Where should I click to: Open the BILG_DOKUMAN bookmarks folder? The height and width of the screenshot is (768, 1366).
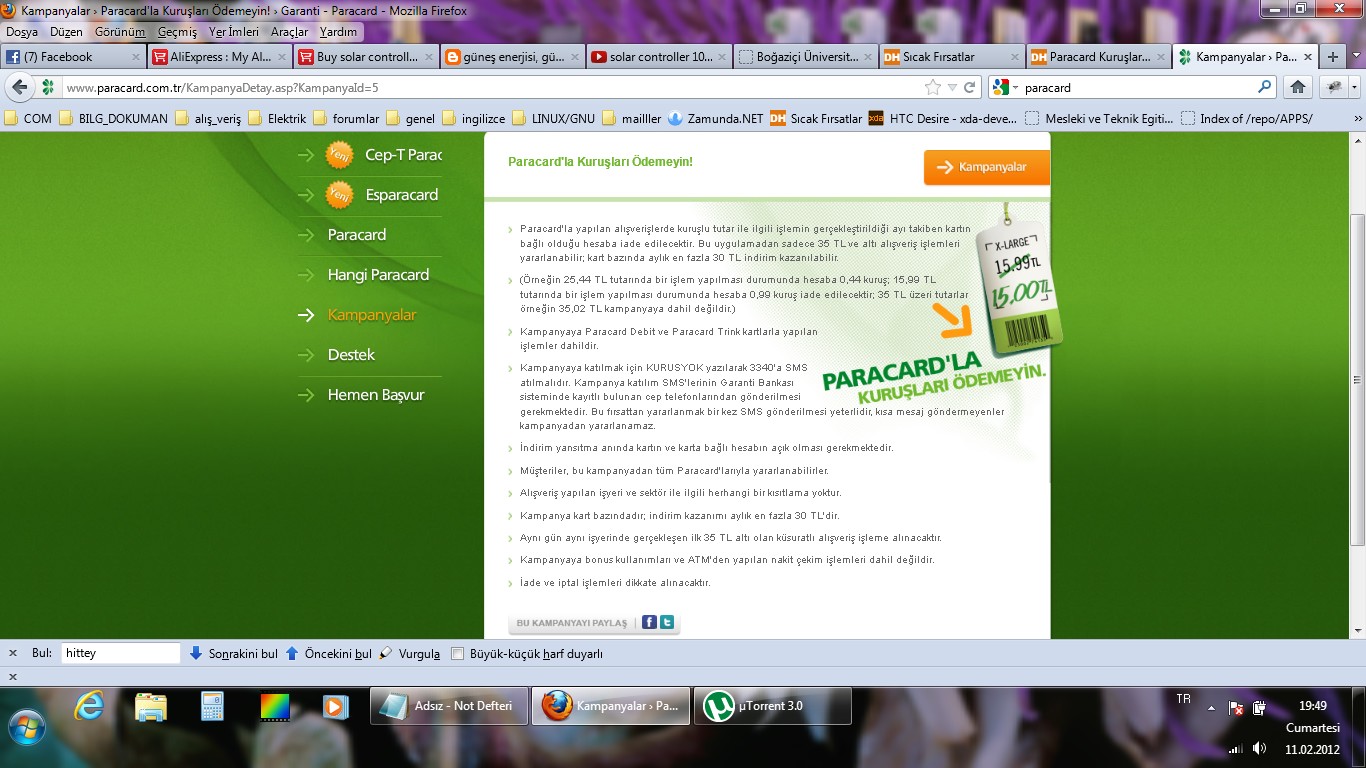[114, 118]
